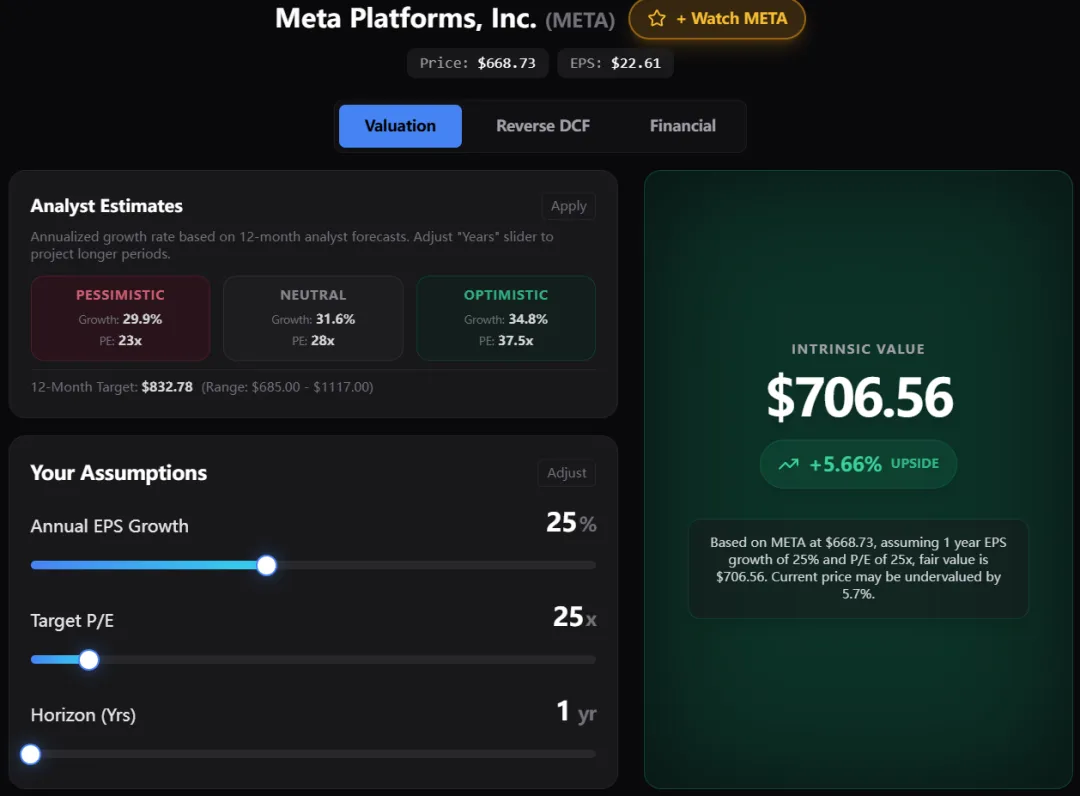The image size is (1080, 796).
Task: Select the Neutral estimate card
Action: [313, 318]
